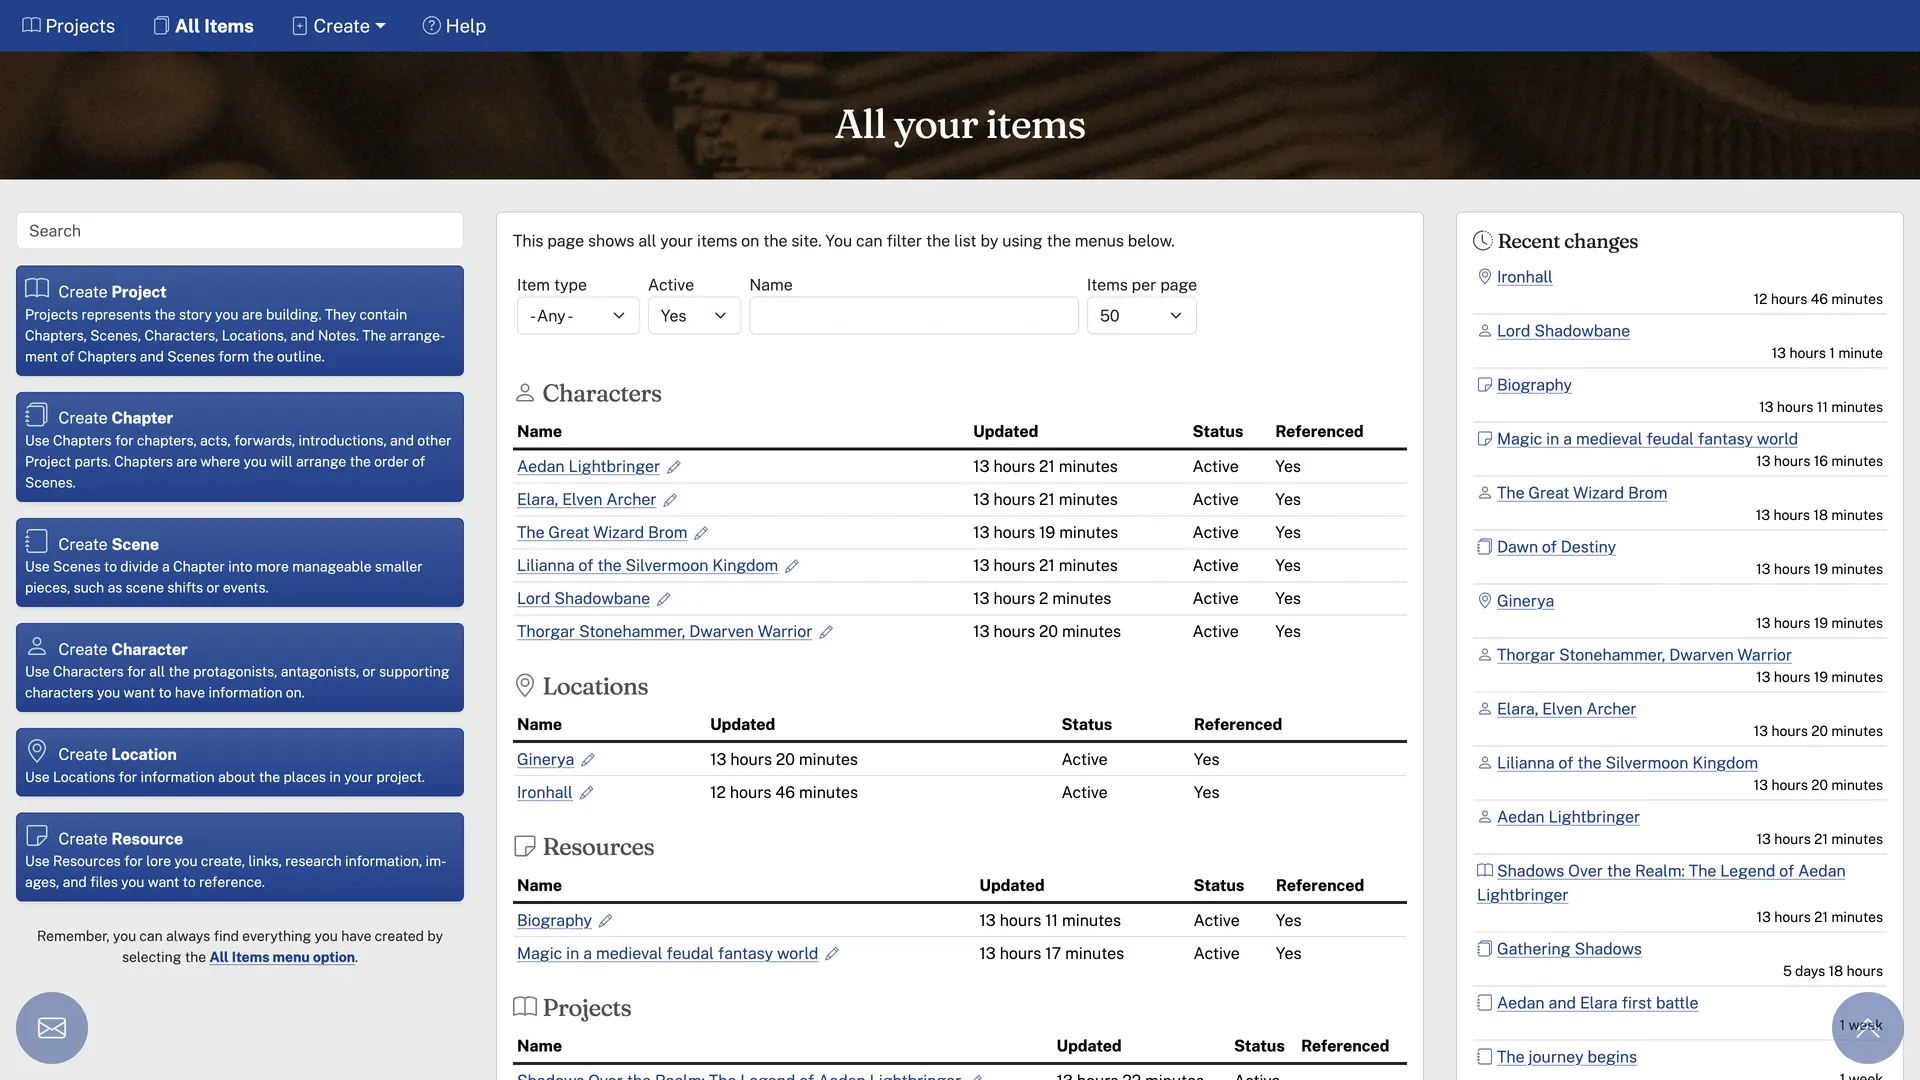
Task: Edit Thorgar Stonehammer using the pencil icon
Action: click(x=826, y=632)
